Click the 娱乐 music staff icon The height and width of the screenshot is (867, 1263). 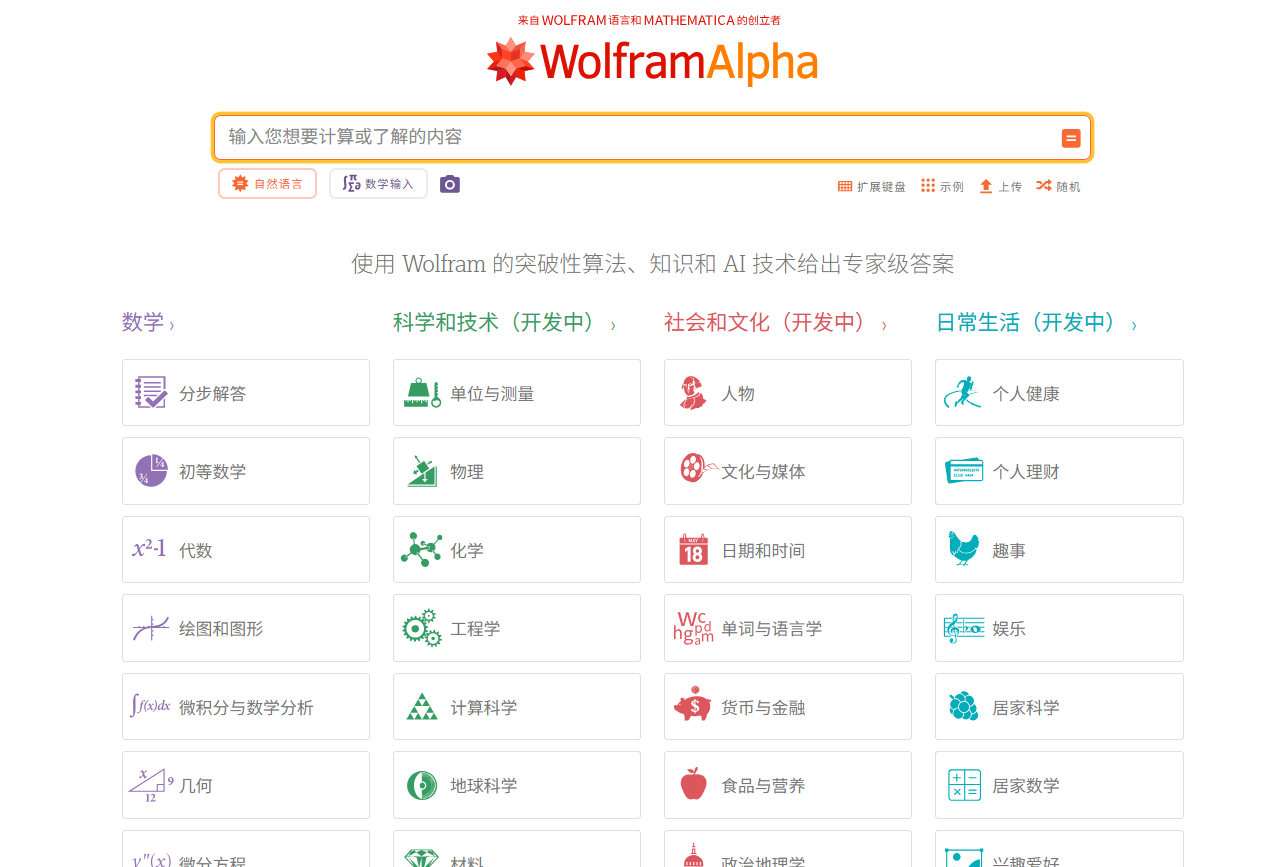(964, 628)
